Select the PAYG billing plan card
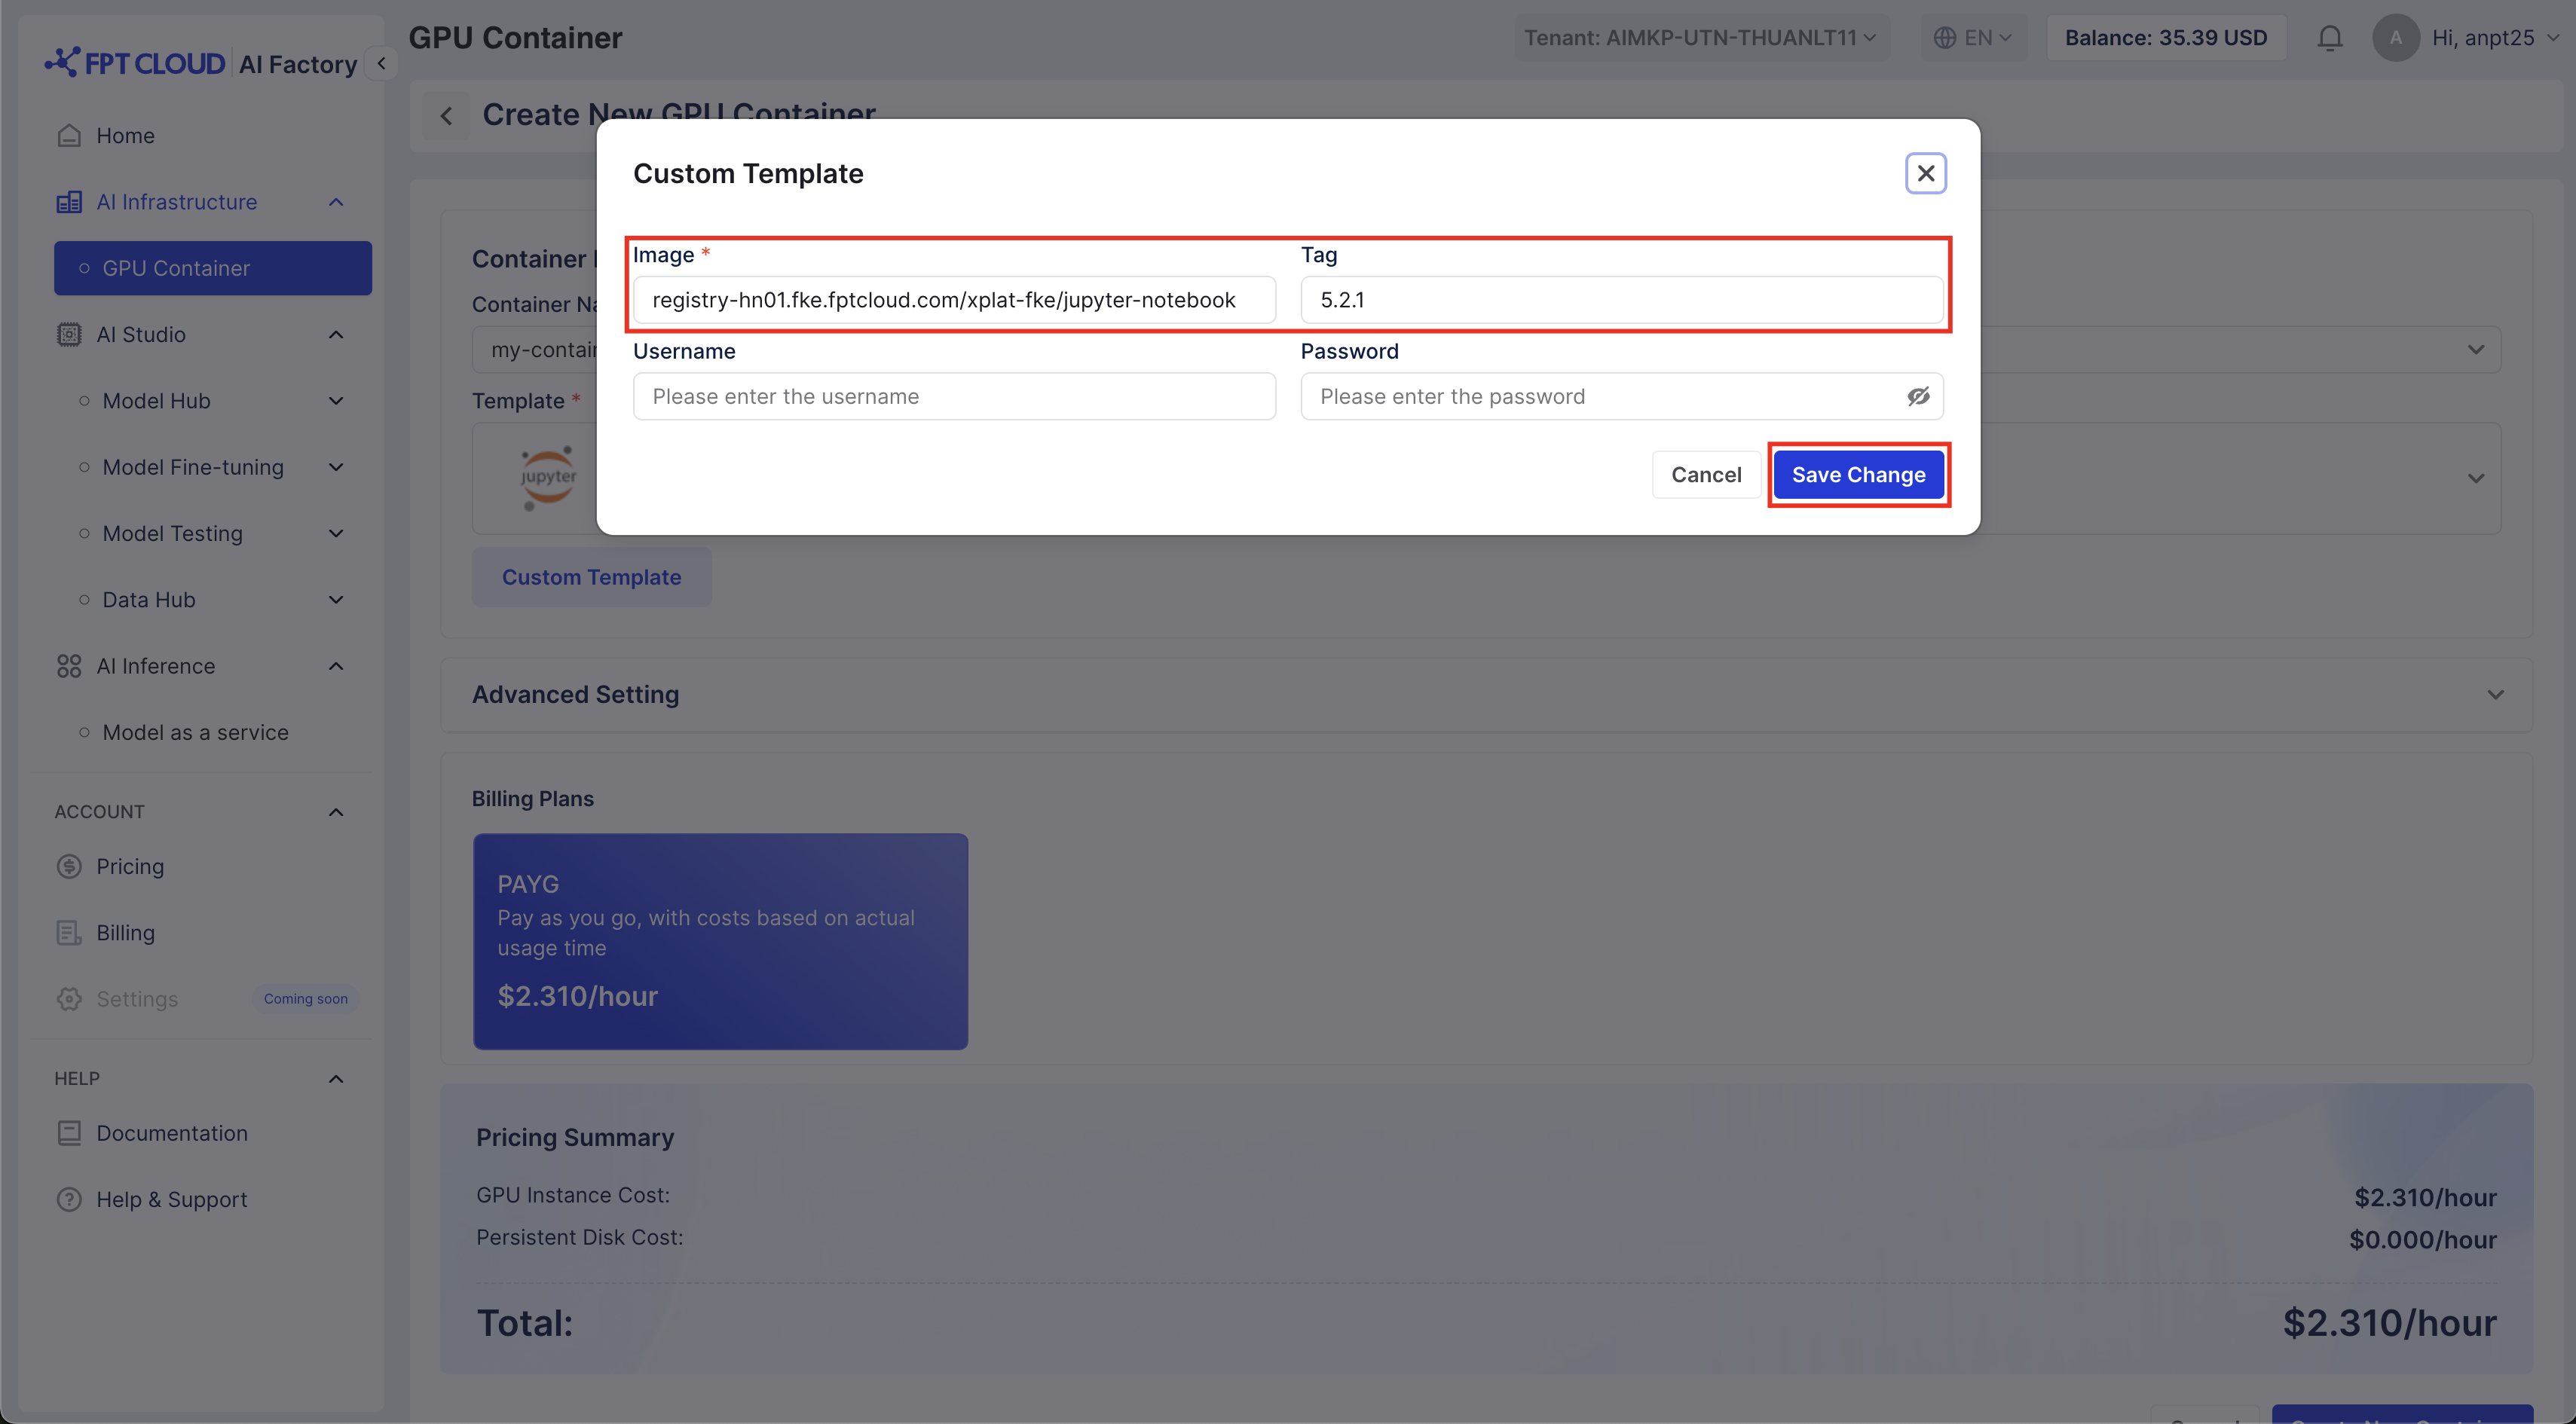The height and width of the screenshot is (1424, 2576). click(x=720, y=941)
